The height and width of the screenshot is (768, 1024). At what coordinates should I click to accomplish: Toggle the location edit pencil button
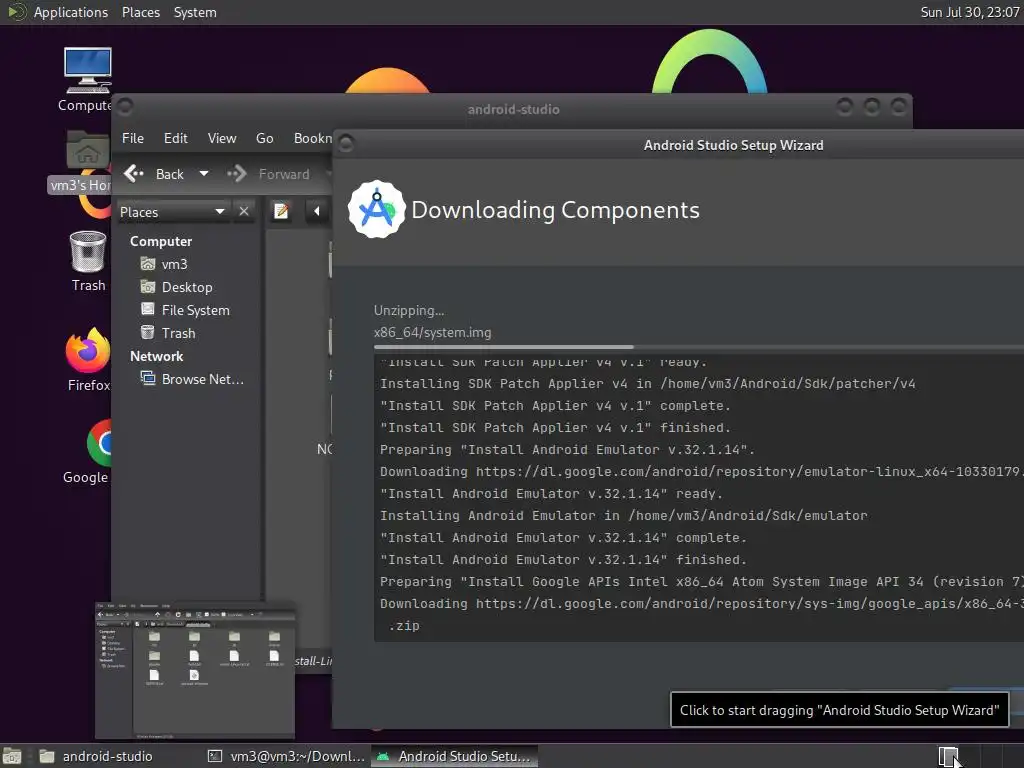[x=281, y=211]
